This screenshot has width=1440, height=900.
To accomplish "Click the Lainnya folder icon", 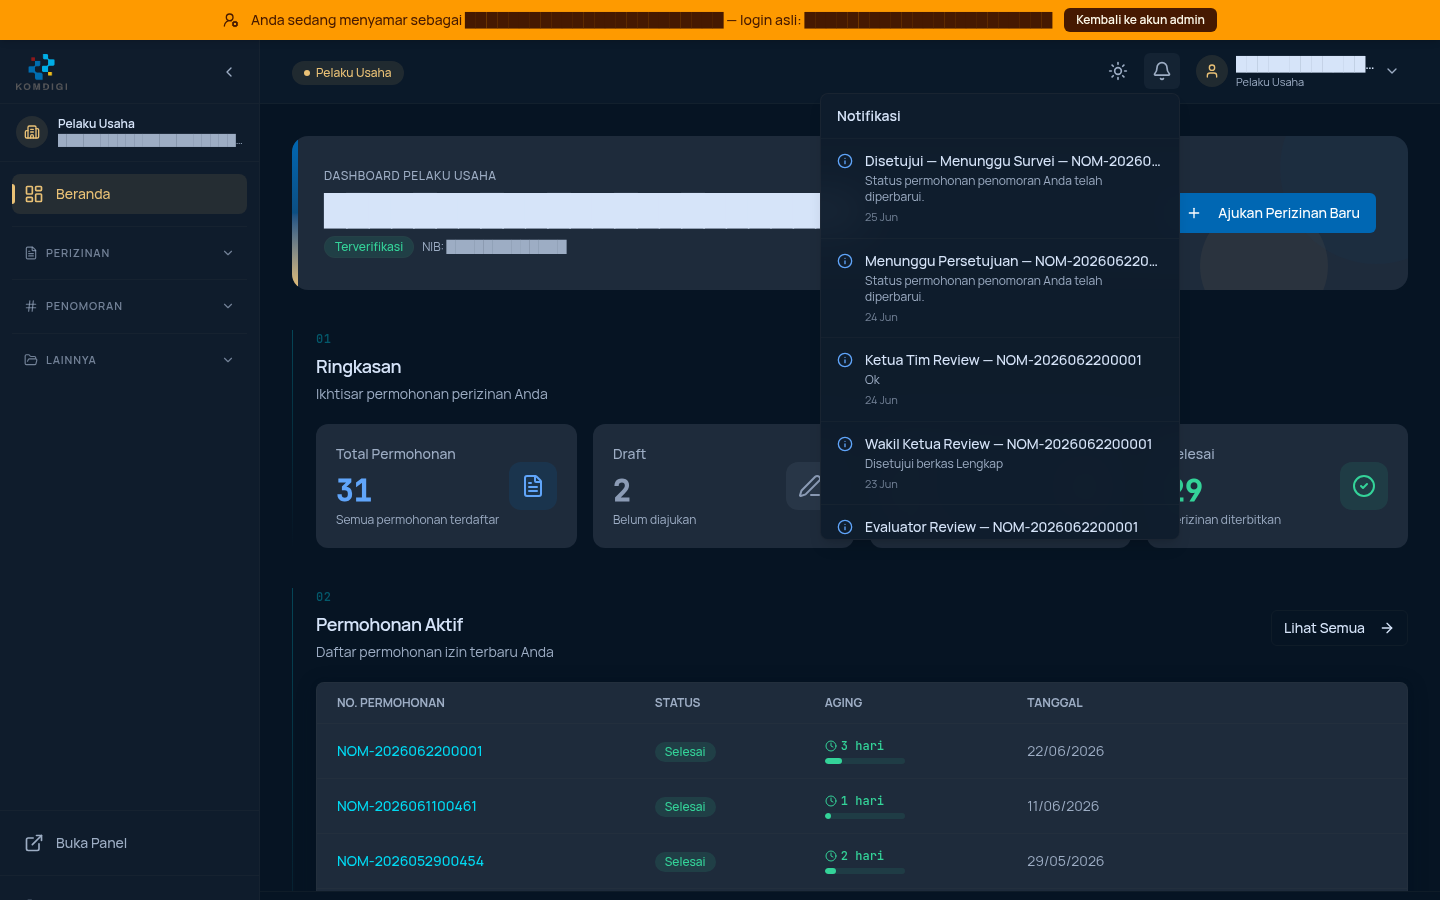I will coord(31,360).
